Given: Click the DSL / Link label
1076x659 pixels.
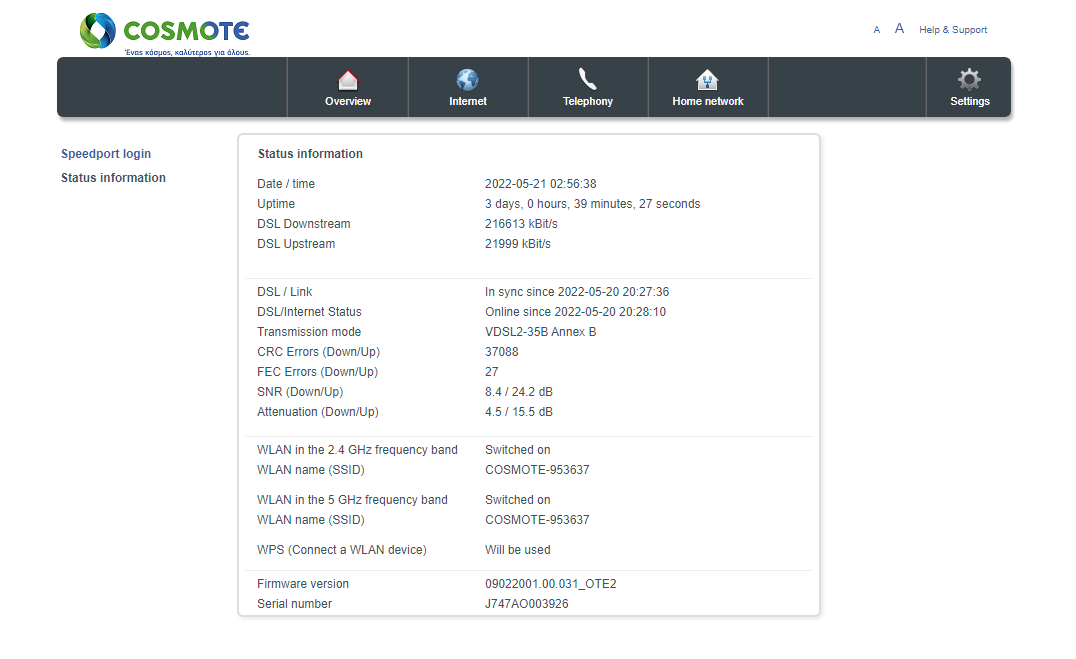Looking at the screenshot, I should [x=284, y=292].
